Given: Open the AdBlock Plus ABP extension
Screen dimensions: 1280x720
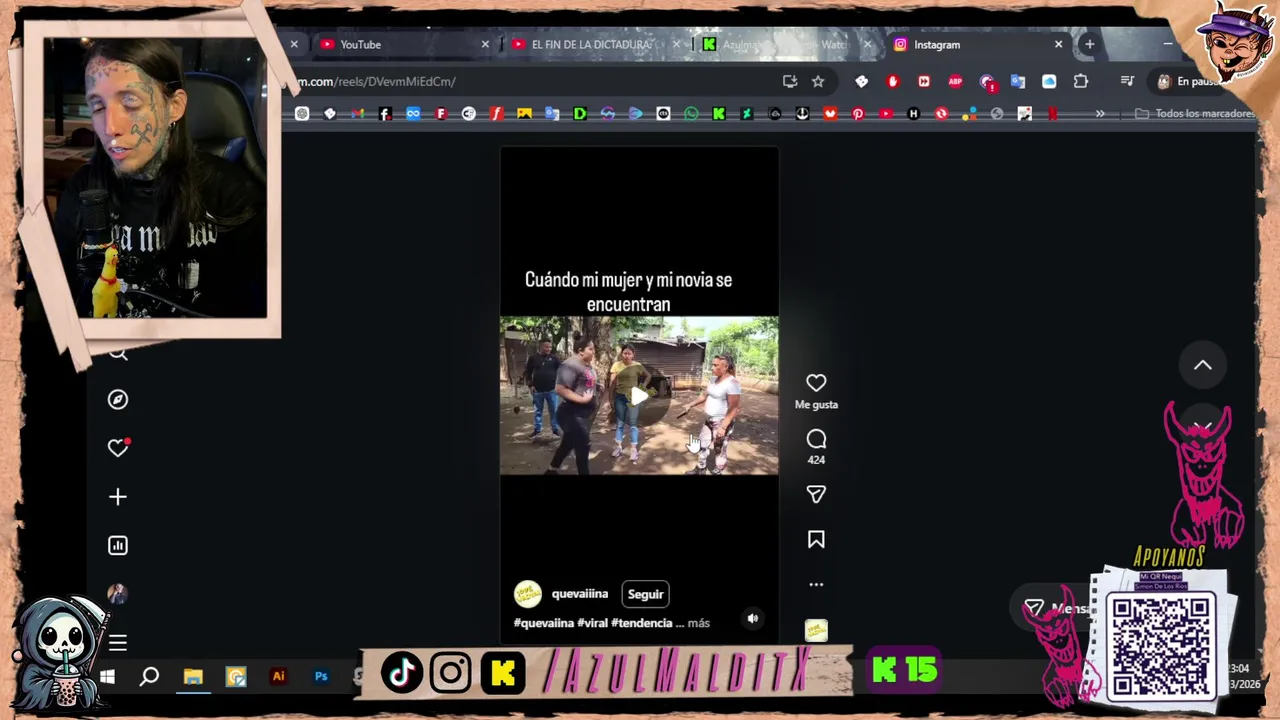Looking at the screenshot, I should [955, 81].
